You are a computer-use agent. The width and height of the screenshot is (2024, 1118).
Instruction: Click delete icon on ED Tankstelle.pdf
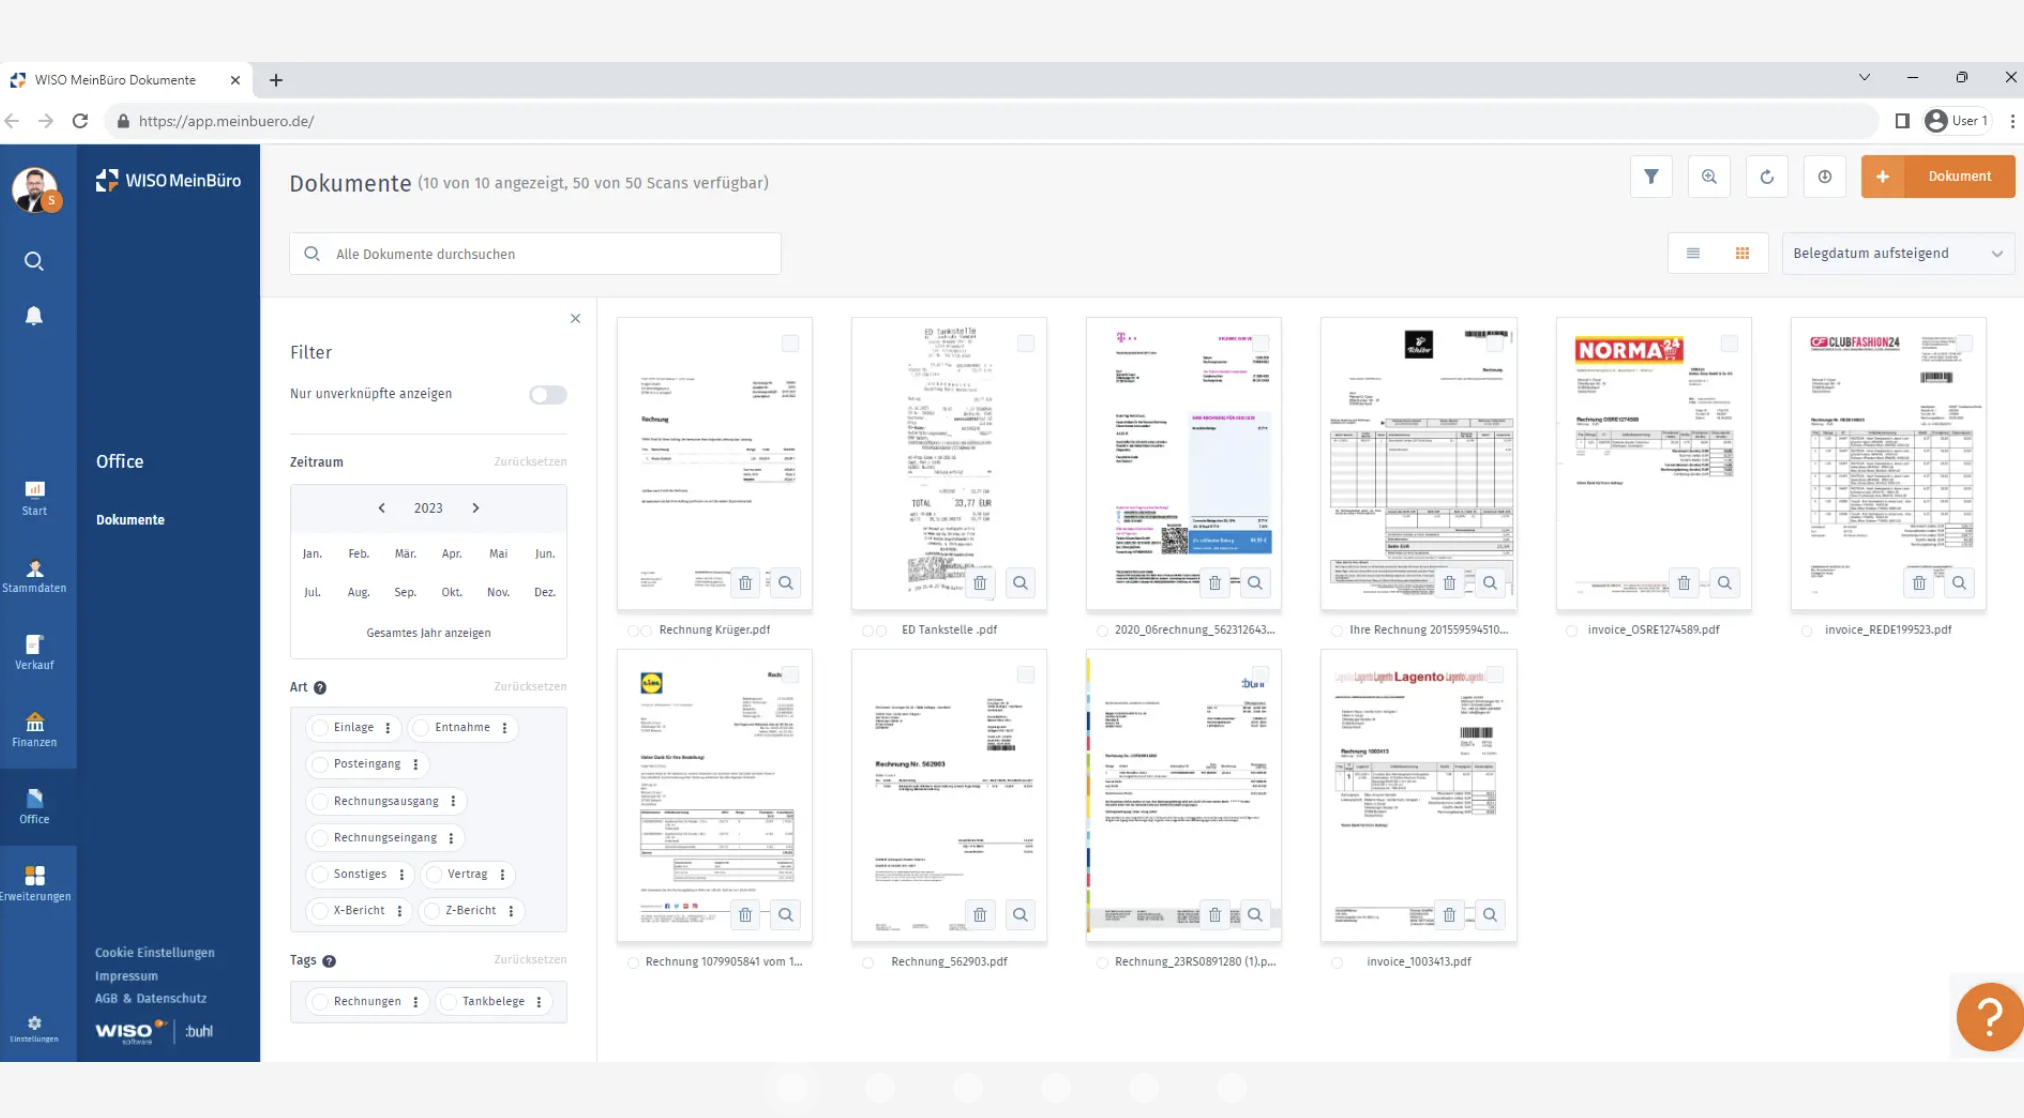(980, 581)
